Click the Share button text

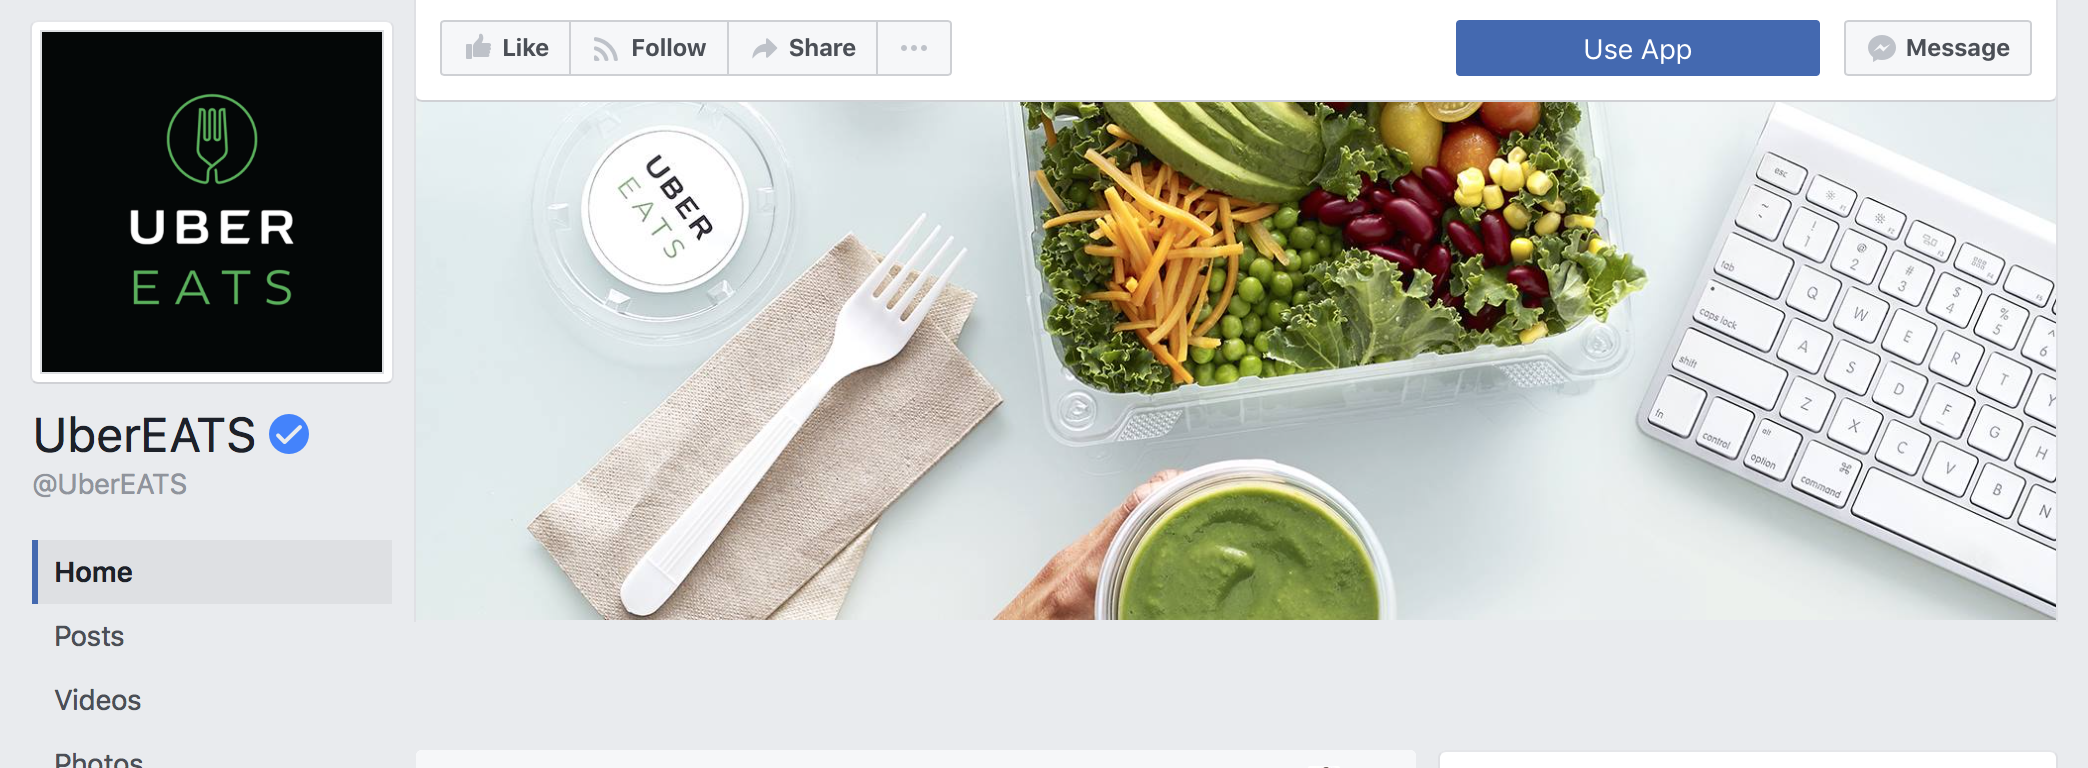822,48
